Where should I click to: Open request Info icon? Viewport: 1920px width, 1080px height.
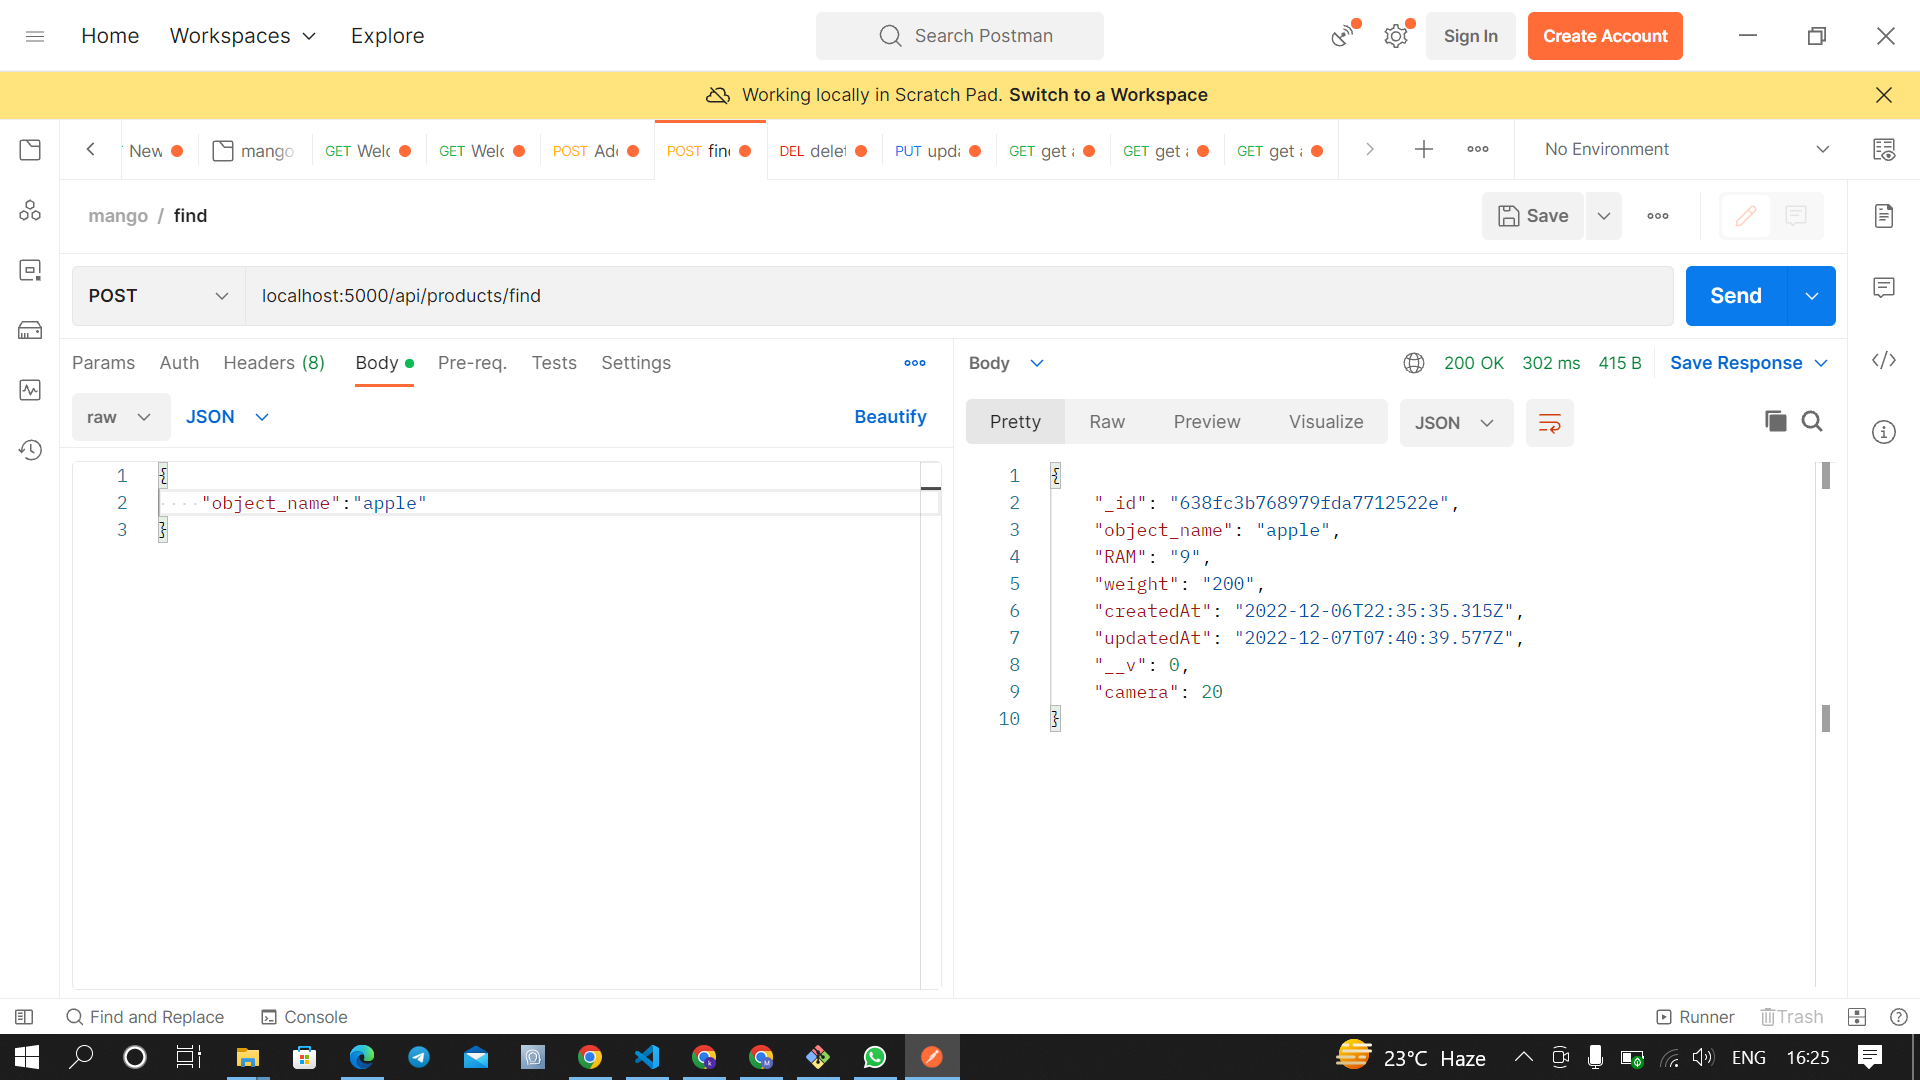tap(1884, 432)
